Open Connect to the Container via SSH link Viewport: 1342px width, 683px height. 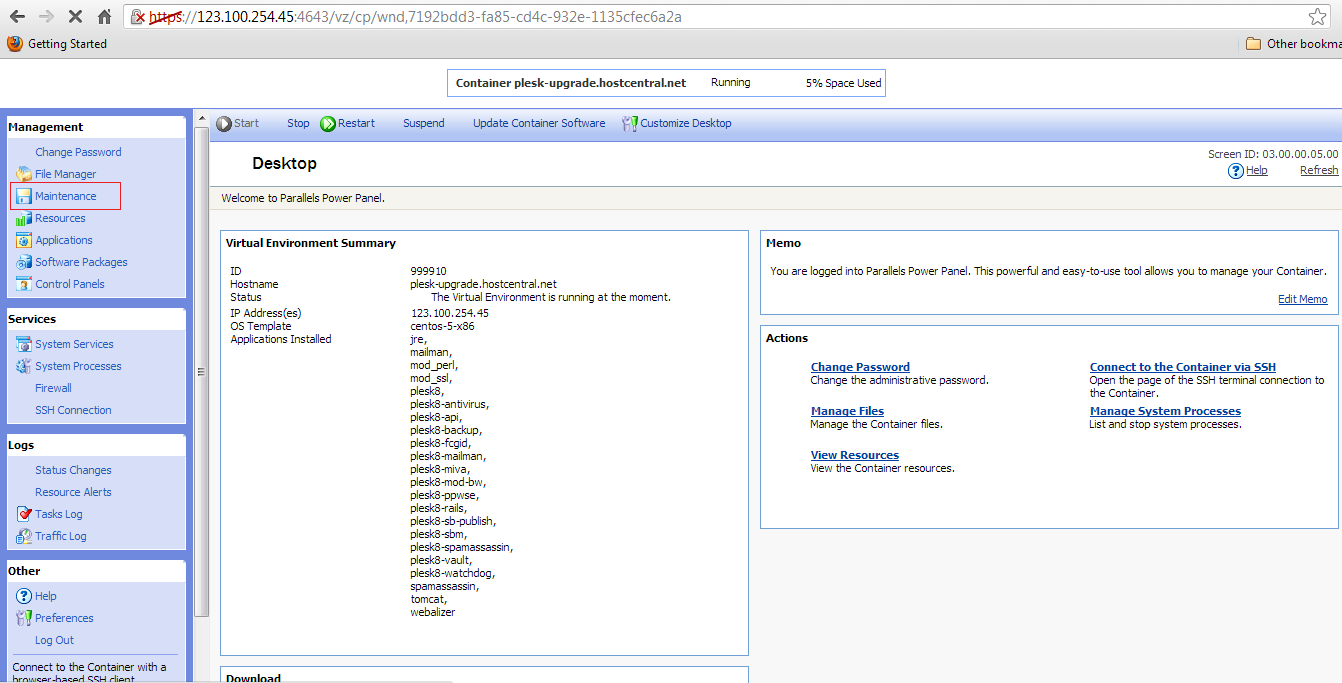click(x=1183, y=367)
